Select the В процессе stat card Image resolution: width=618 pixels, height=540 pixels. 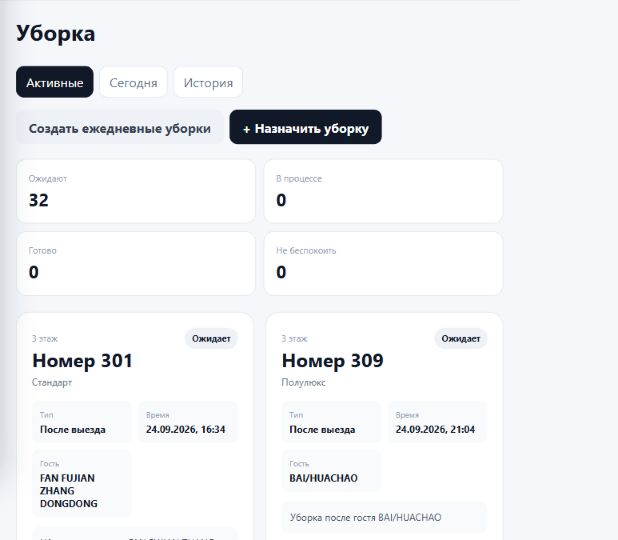point(383,191)
